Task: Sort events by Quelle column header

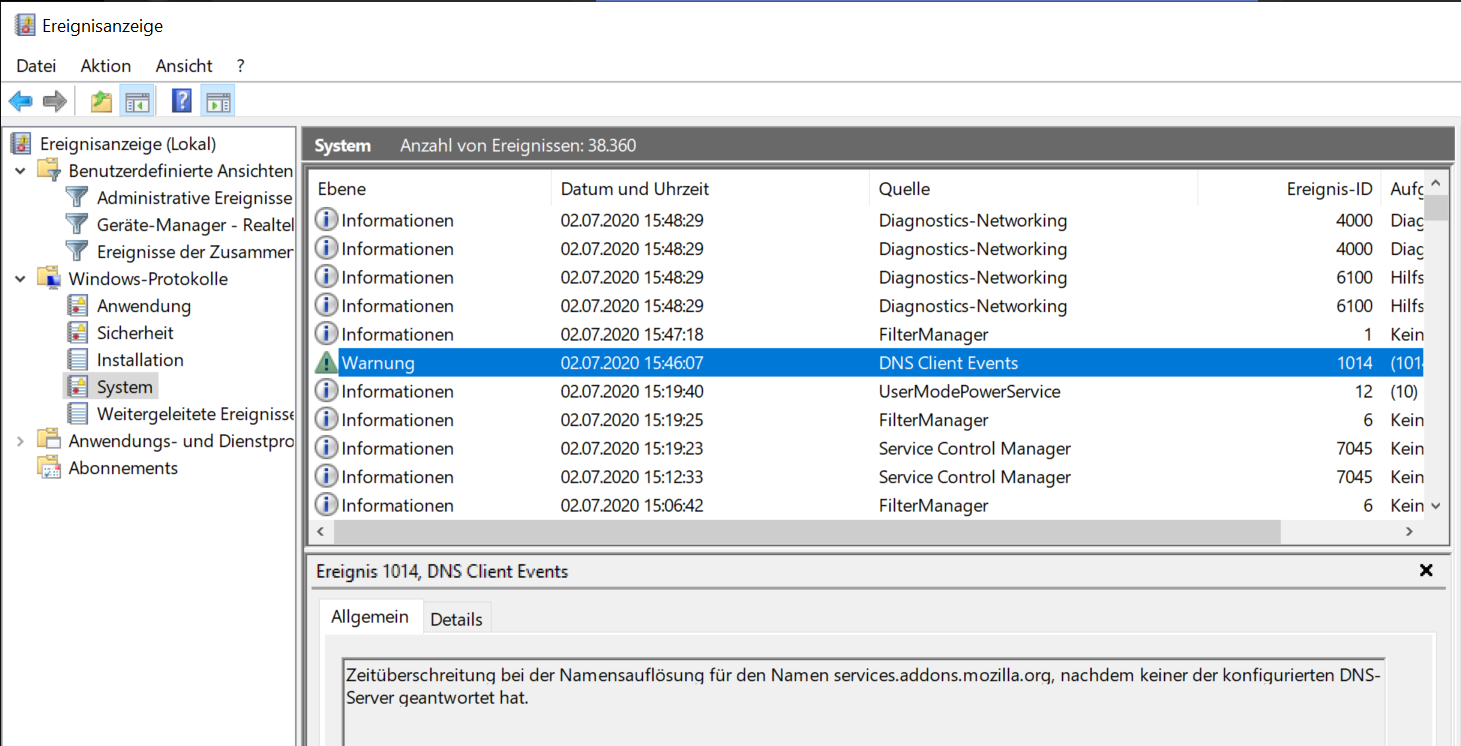Action: (904, 189)
